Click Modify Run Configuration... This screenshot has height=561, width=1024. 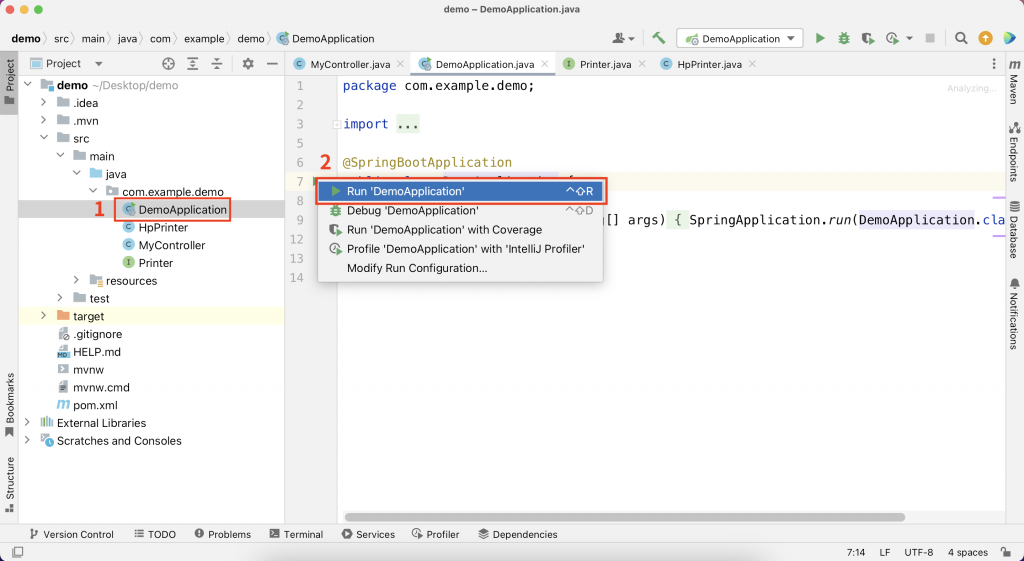(460, 268)
